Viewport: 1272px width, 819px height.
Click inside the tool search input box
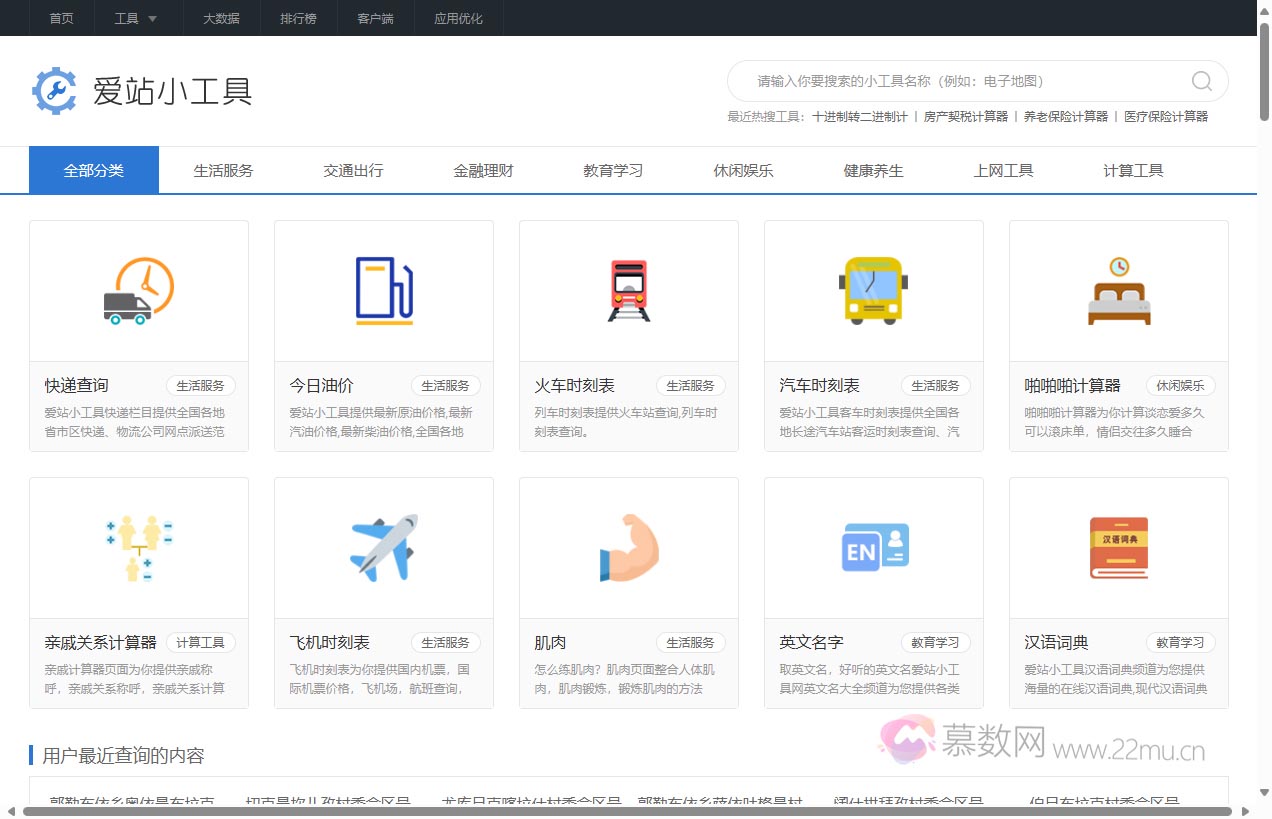click(x=950, y=81)
